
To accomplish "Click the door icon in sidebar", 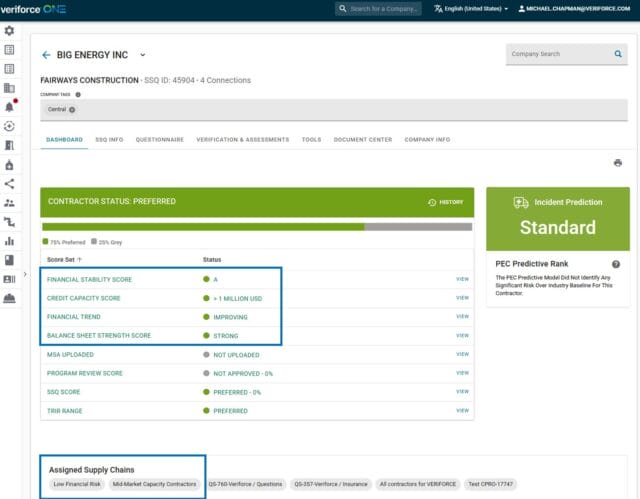I will [x=9, y=145].
